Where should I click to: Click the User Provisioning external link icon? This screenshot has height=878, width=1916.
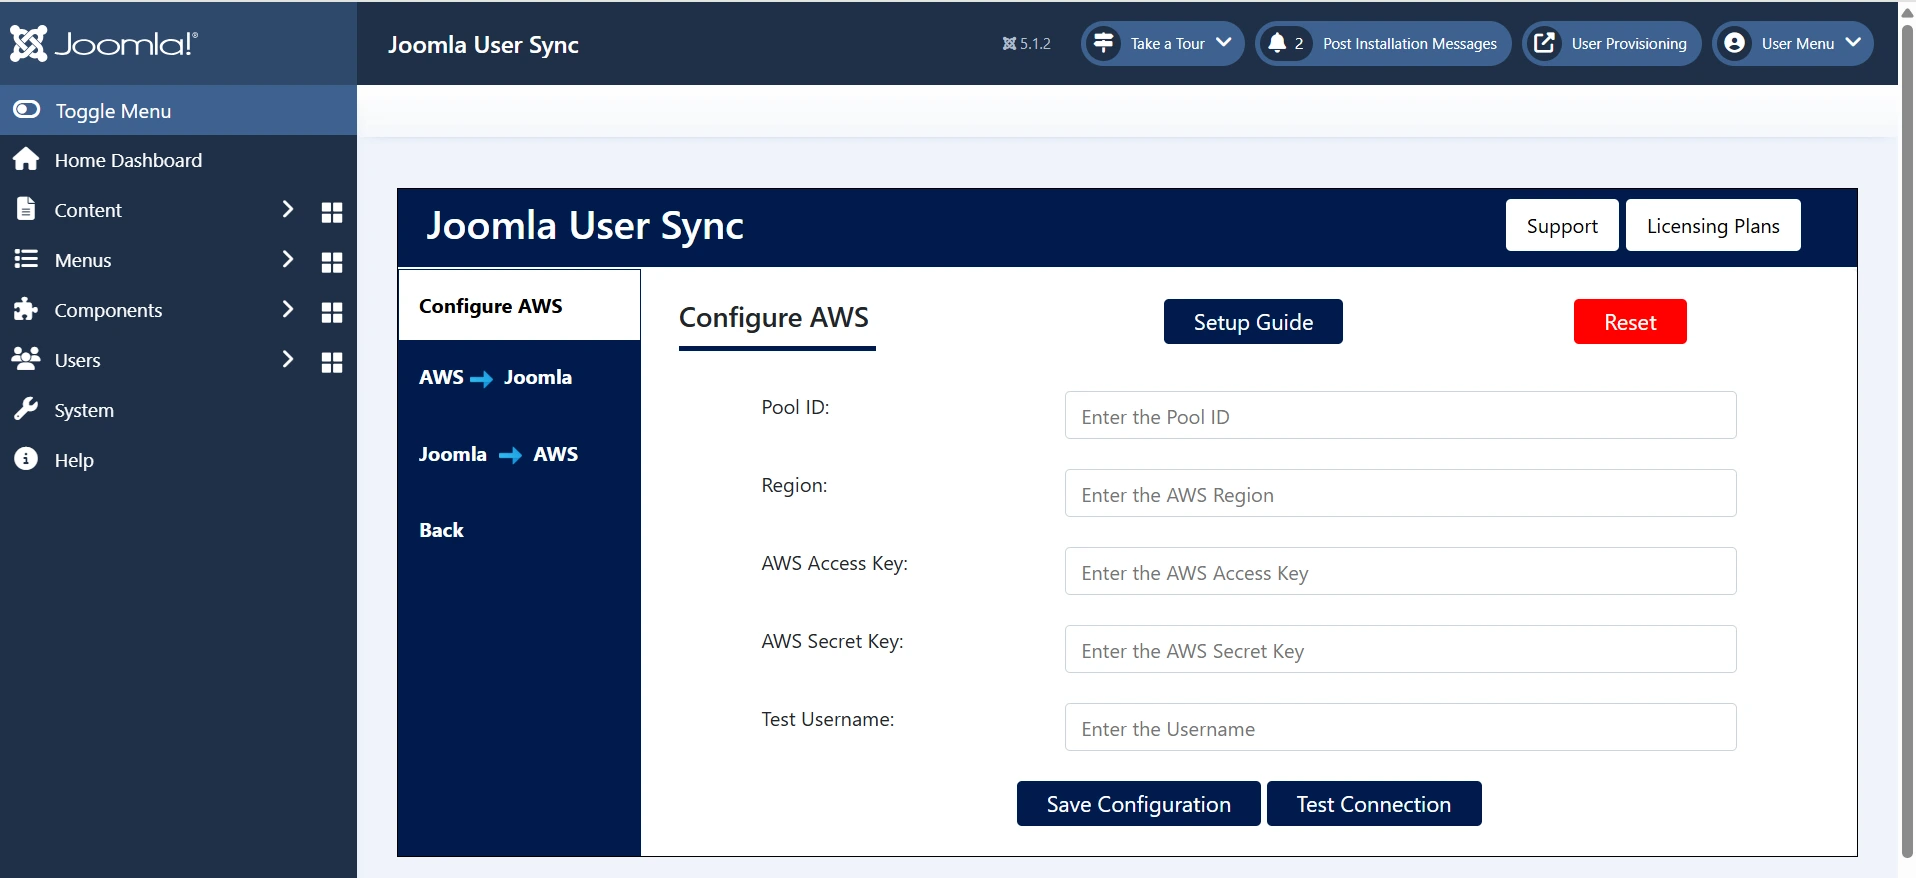click(1545, 43)
